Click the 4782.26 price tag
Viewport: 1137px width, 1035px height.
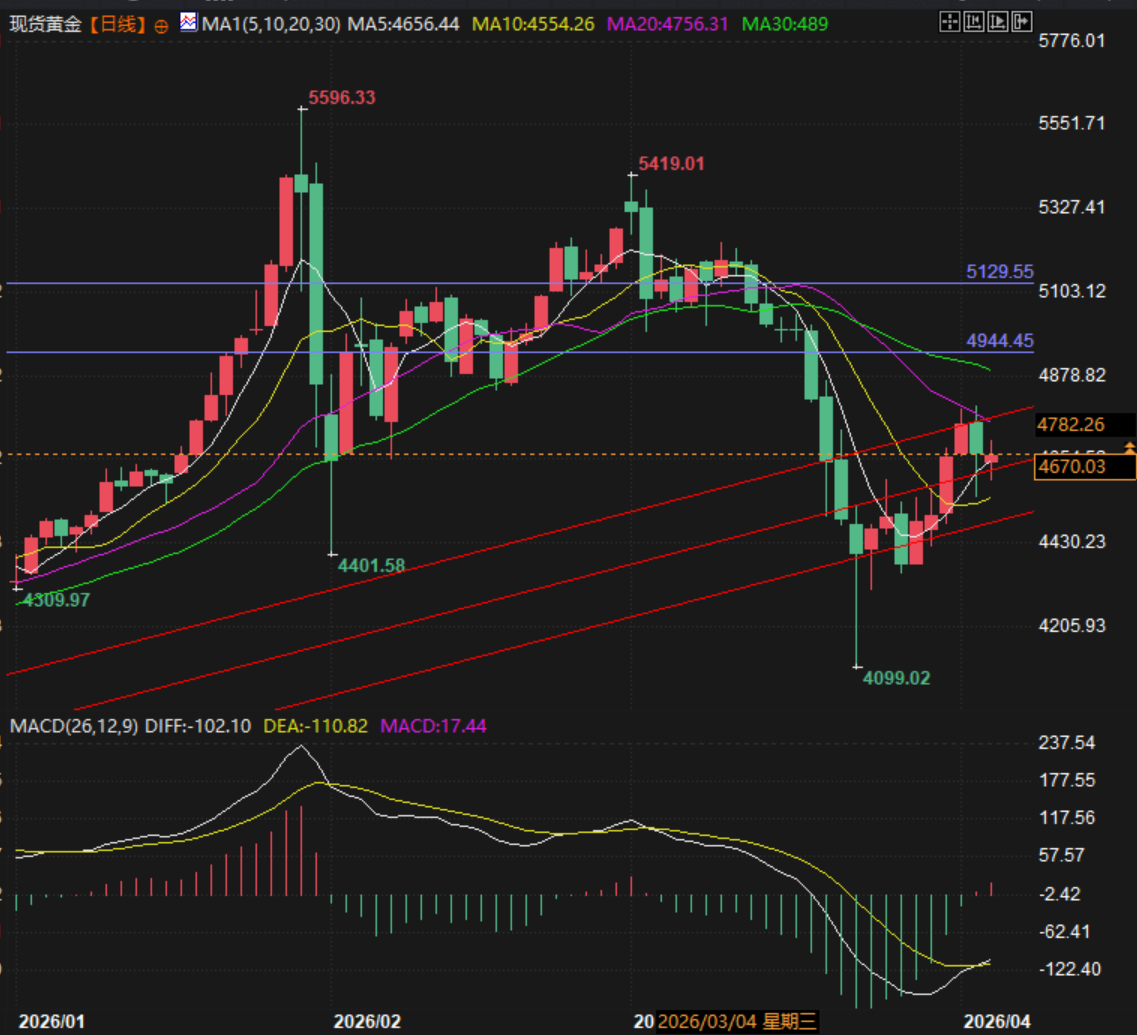1071,424
